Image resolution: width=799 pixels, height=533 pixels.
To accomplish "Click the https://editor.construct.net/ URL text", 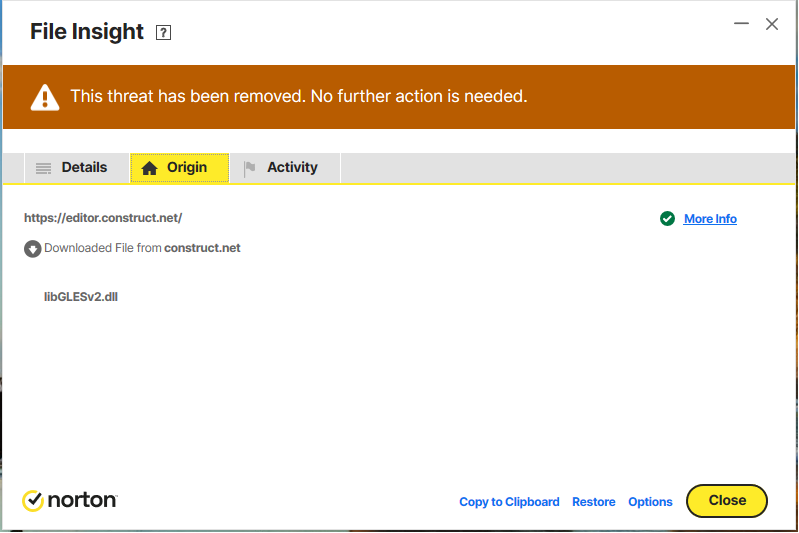I will click(x=103, y=218).
